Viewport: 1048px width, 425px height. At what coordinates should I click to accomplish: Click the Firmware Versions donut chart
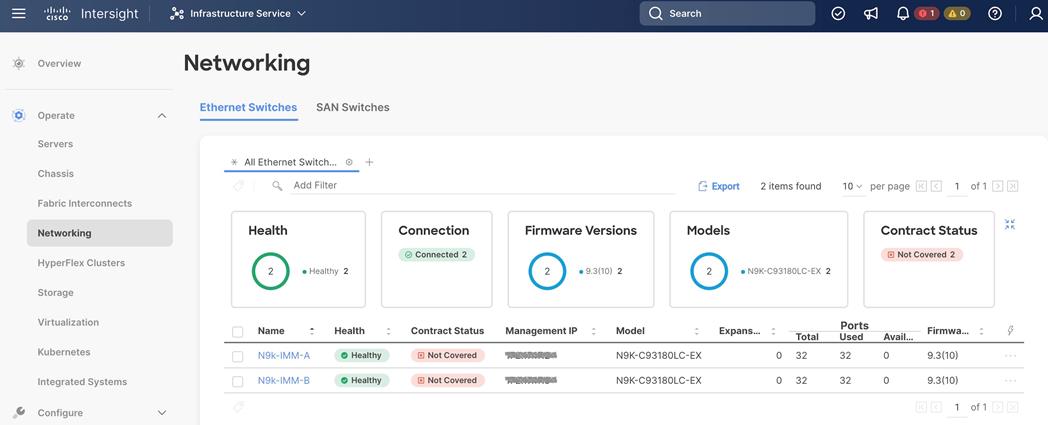(547, 271)
